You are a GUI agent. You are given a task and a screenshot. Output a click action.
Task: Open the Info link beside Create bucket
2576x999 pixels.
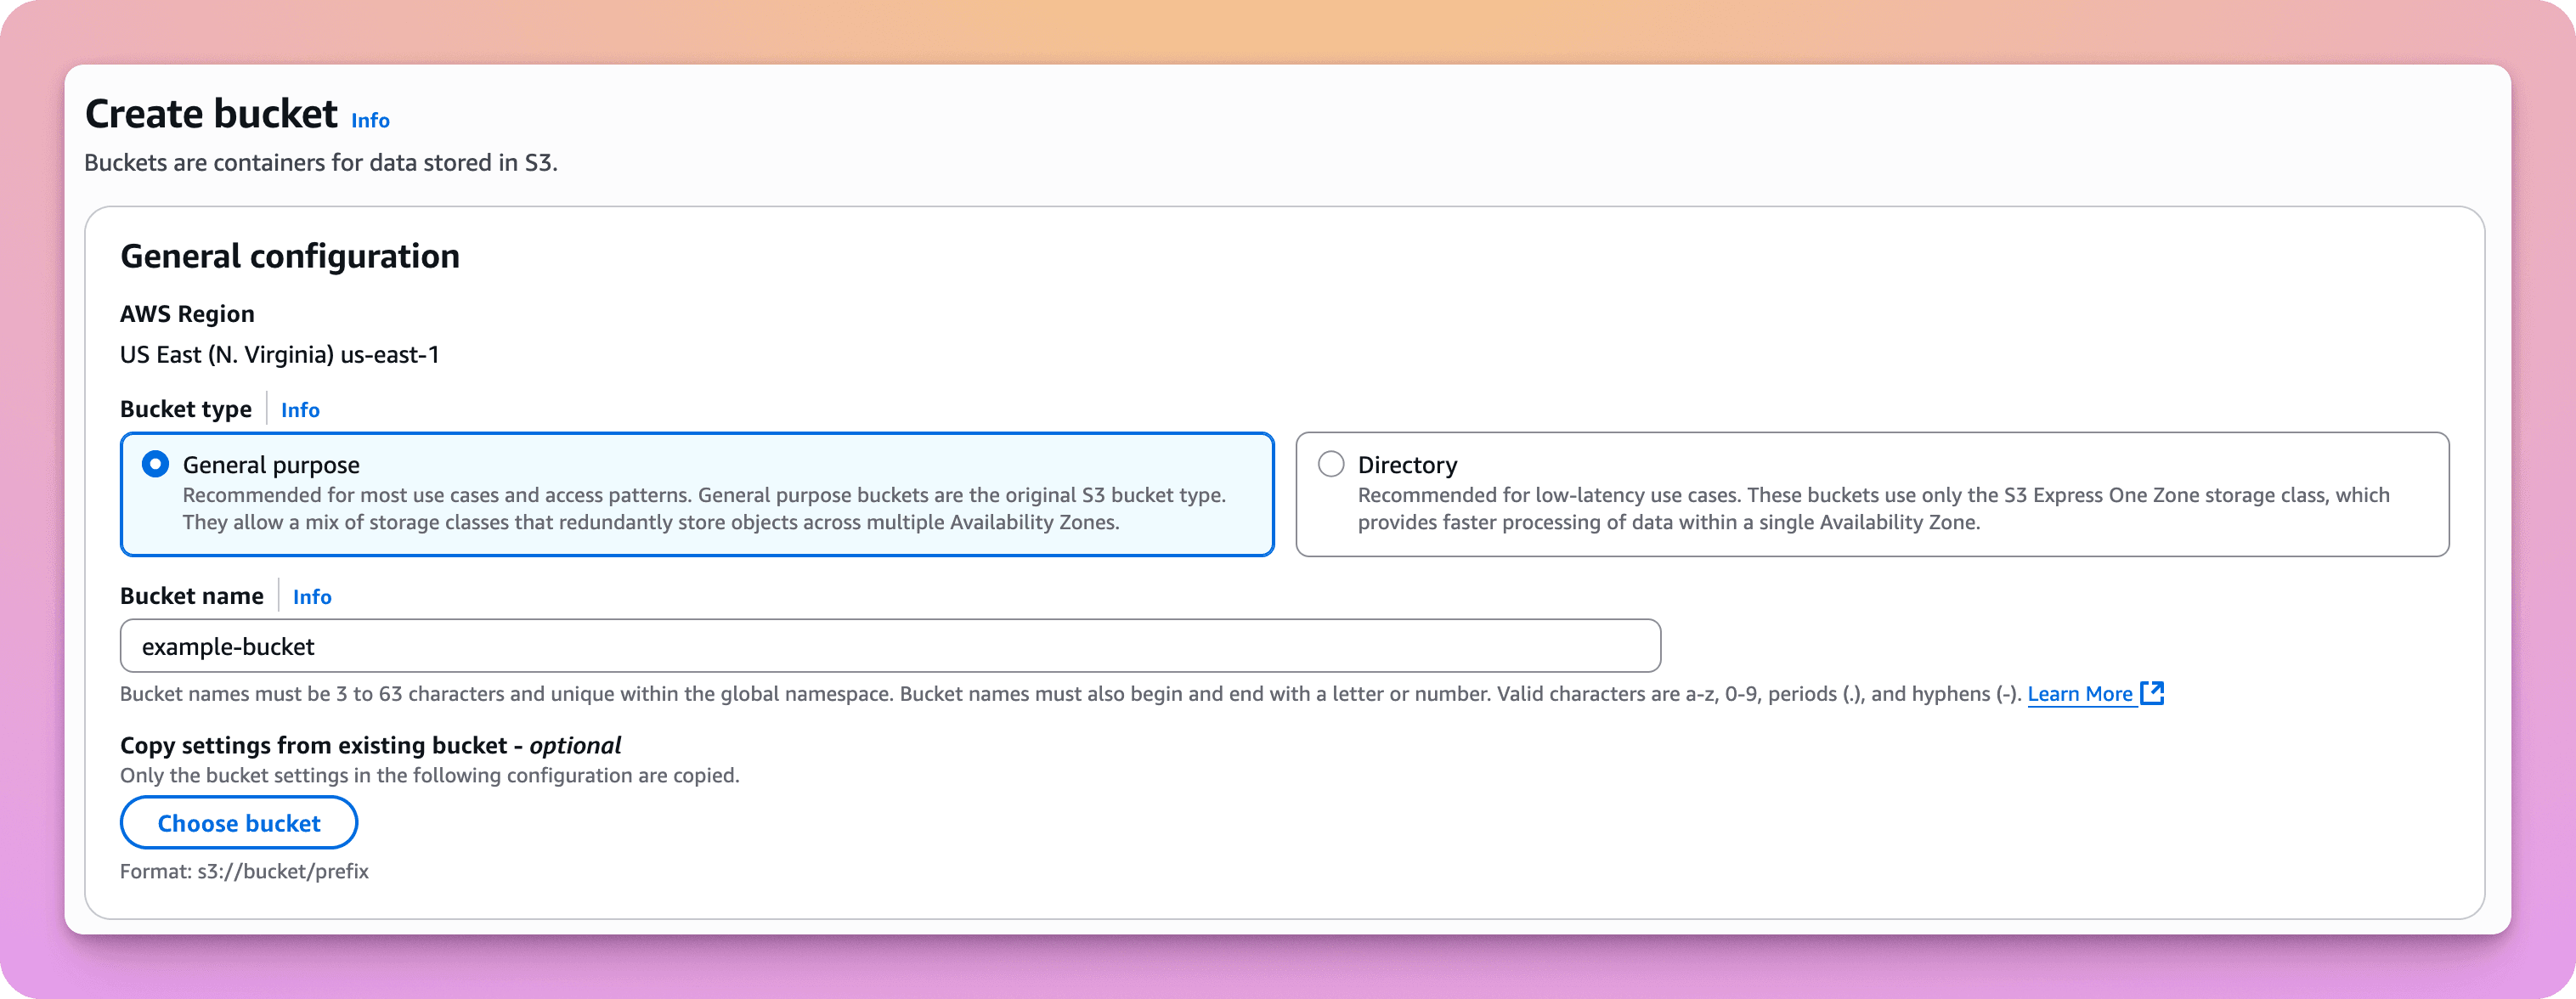click(370, 120)
